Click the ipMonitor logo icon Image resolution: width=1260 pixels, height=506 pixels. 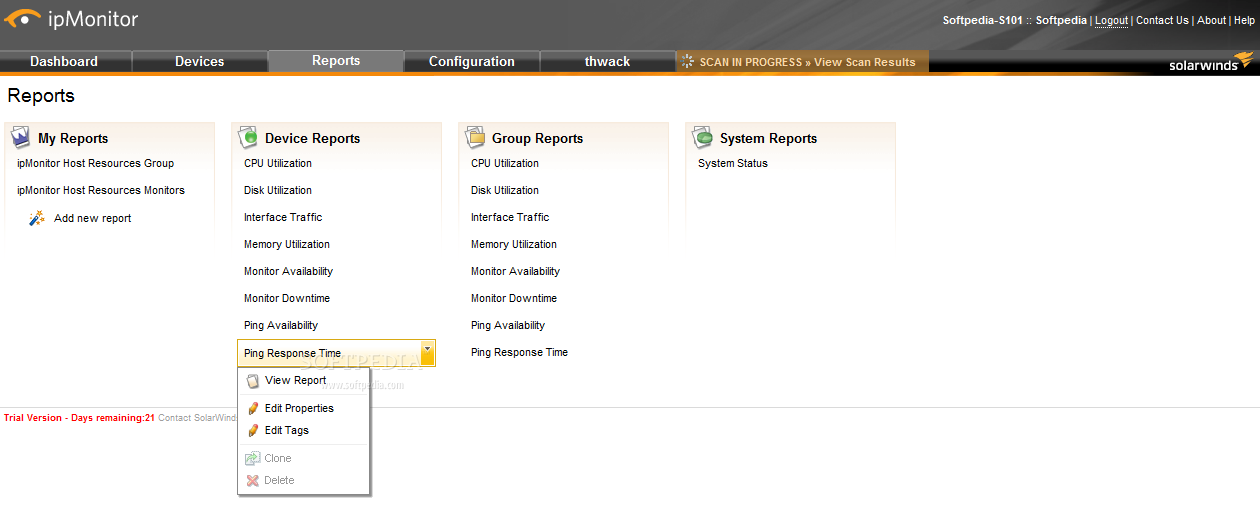click(23, 18)
